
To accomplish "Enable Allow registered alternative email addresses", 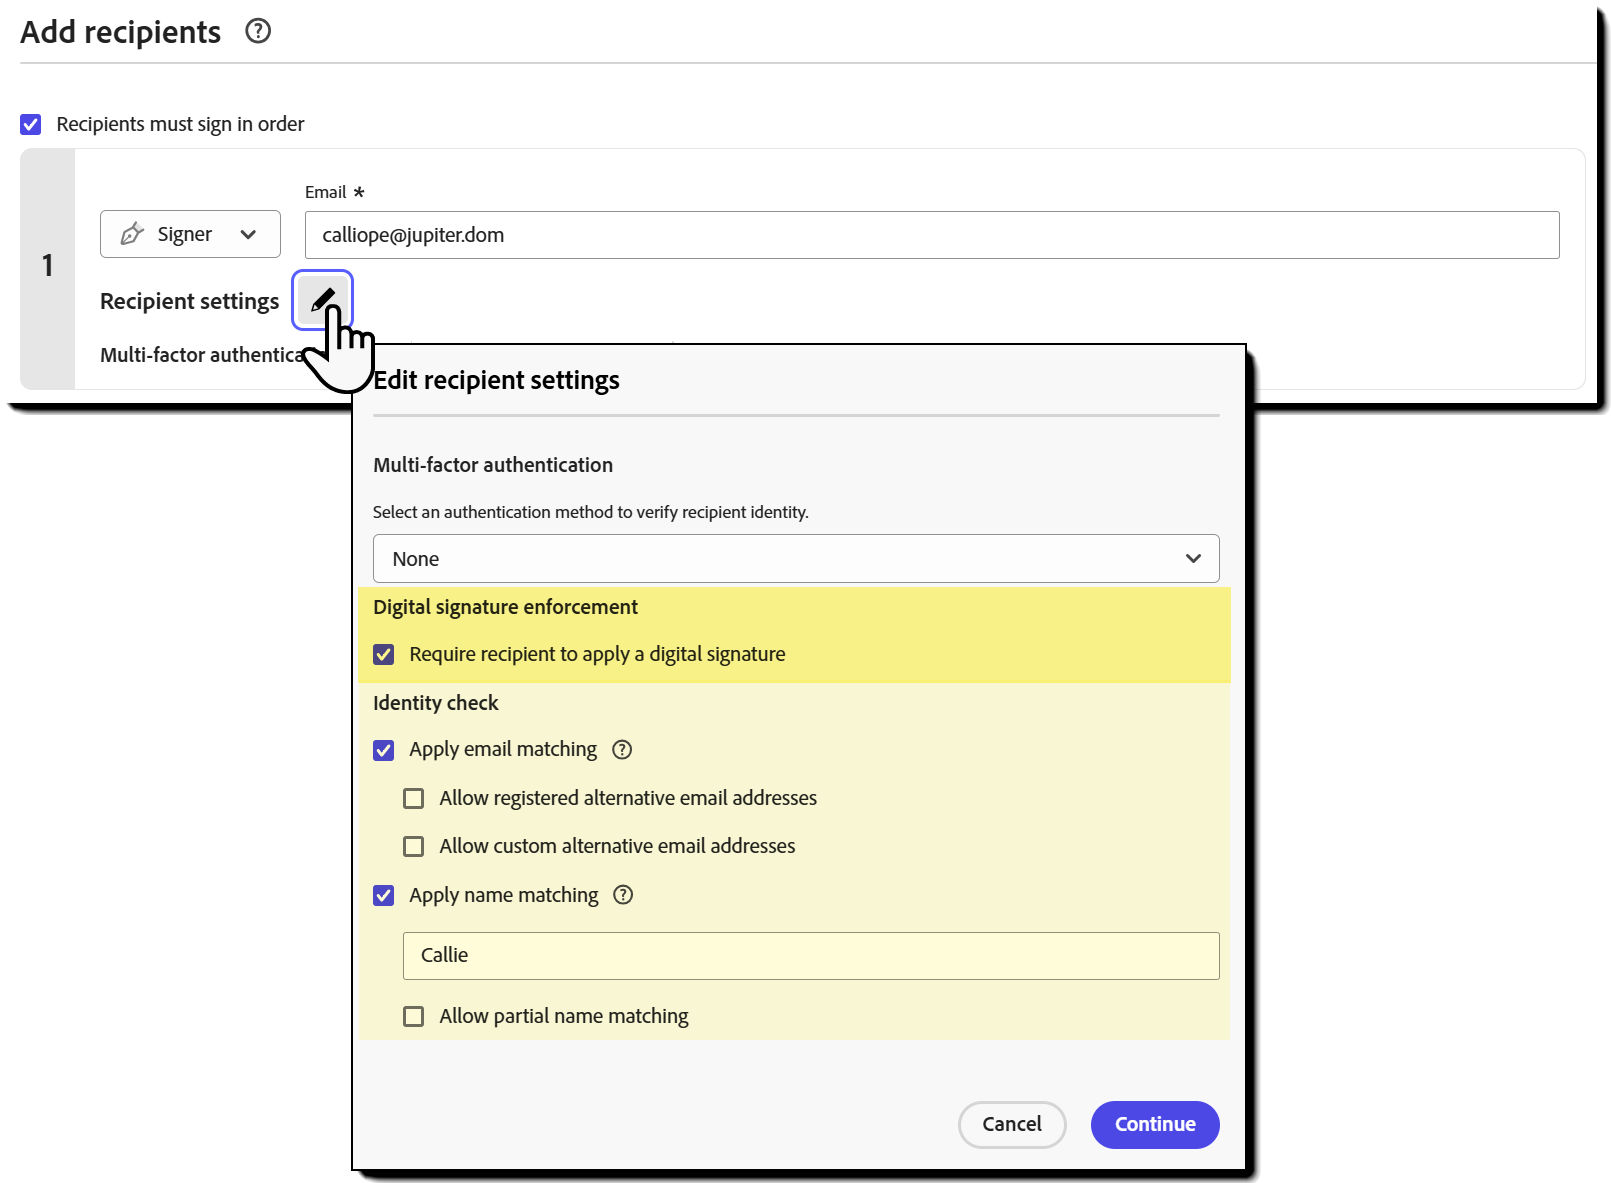I will click(413, 798).
